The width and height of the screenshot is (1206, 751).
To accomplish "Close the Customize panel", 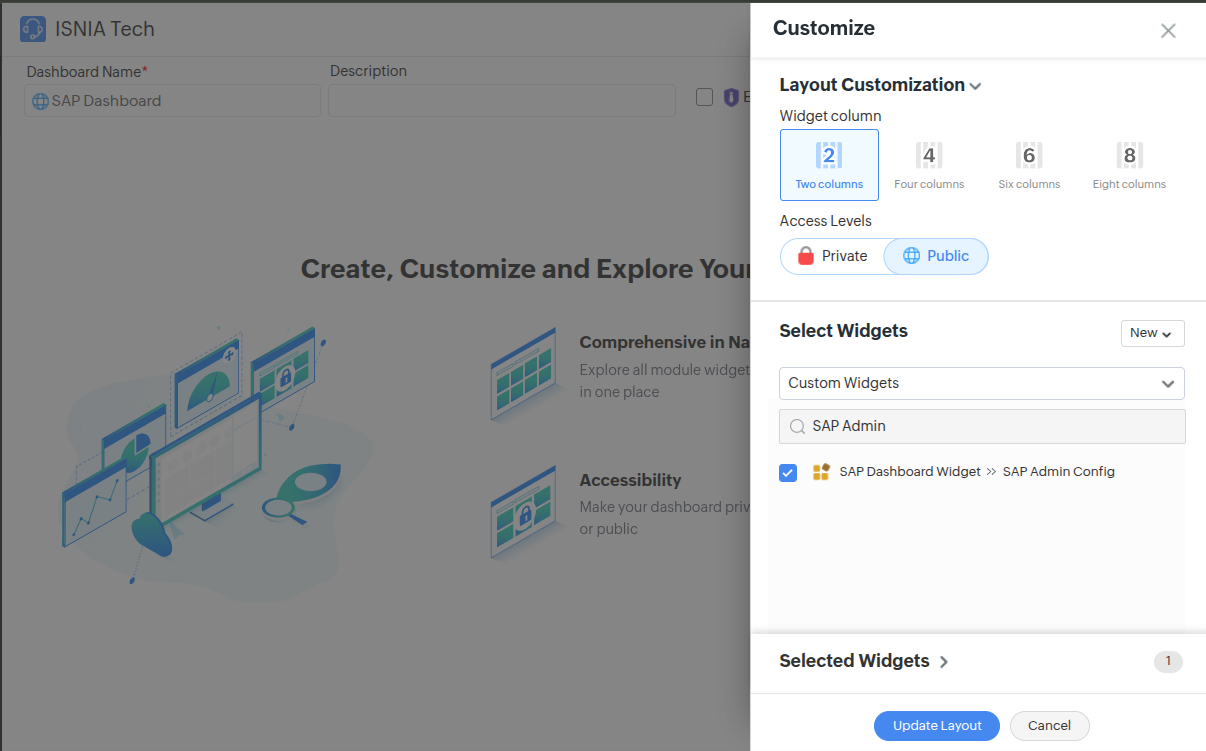I will (1168, 30).
